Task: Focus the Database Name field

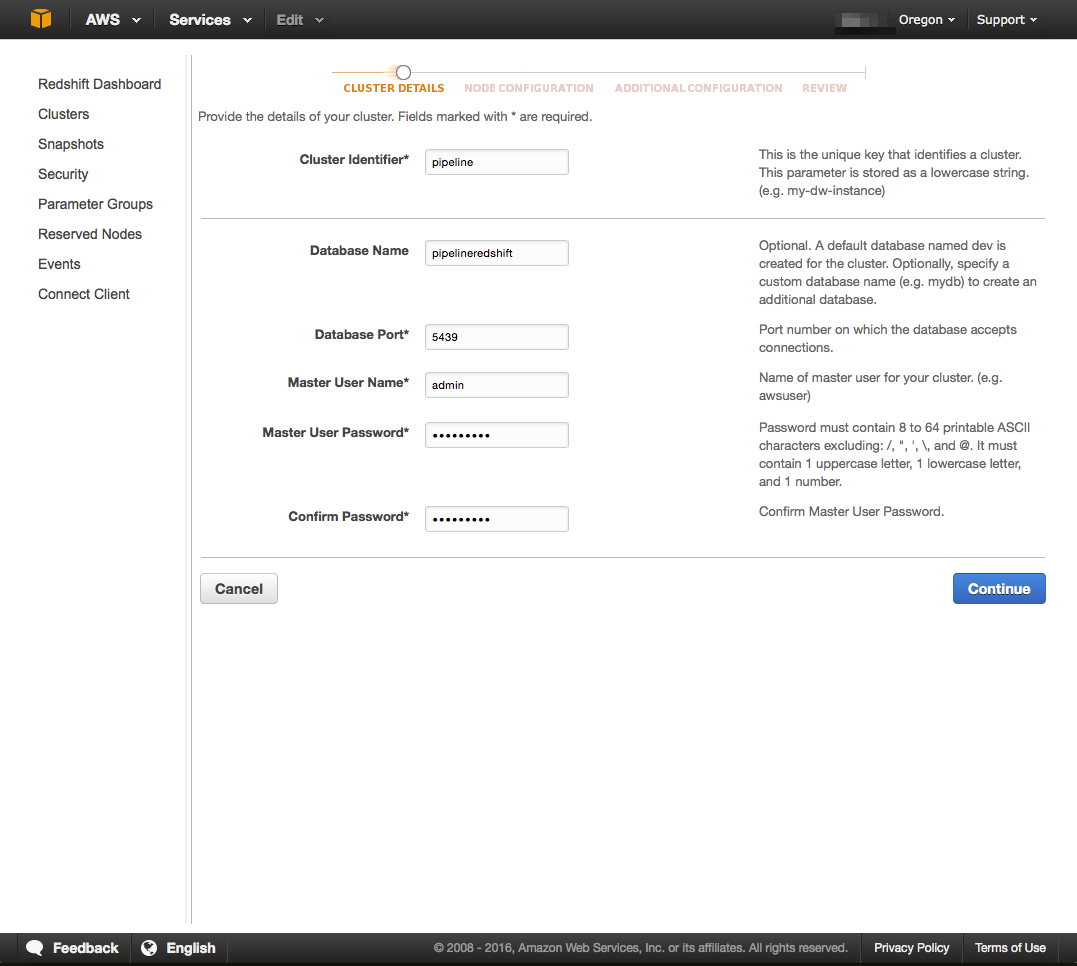Action: [x=497, y=253]
